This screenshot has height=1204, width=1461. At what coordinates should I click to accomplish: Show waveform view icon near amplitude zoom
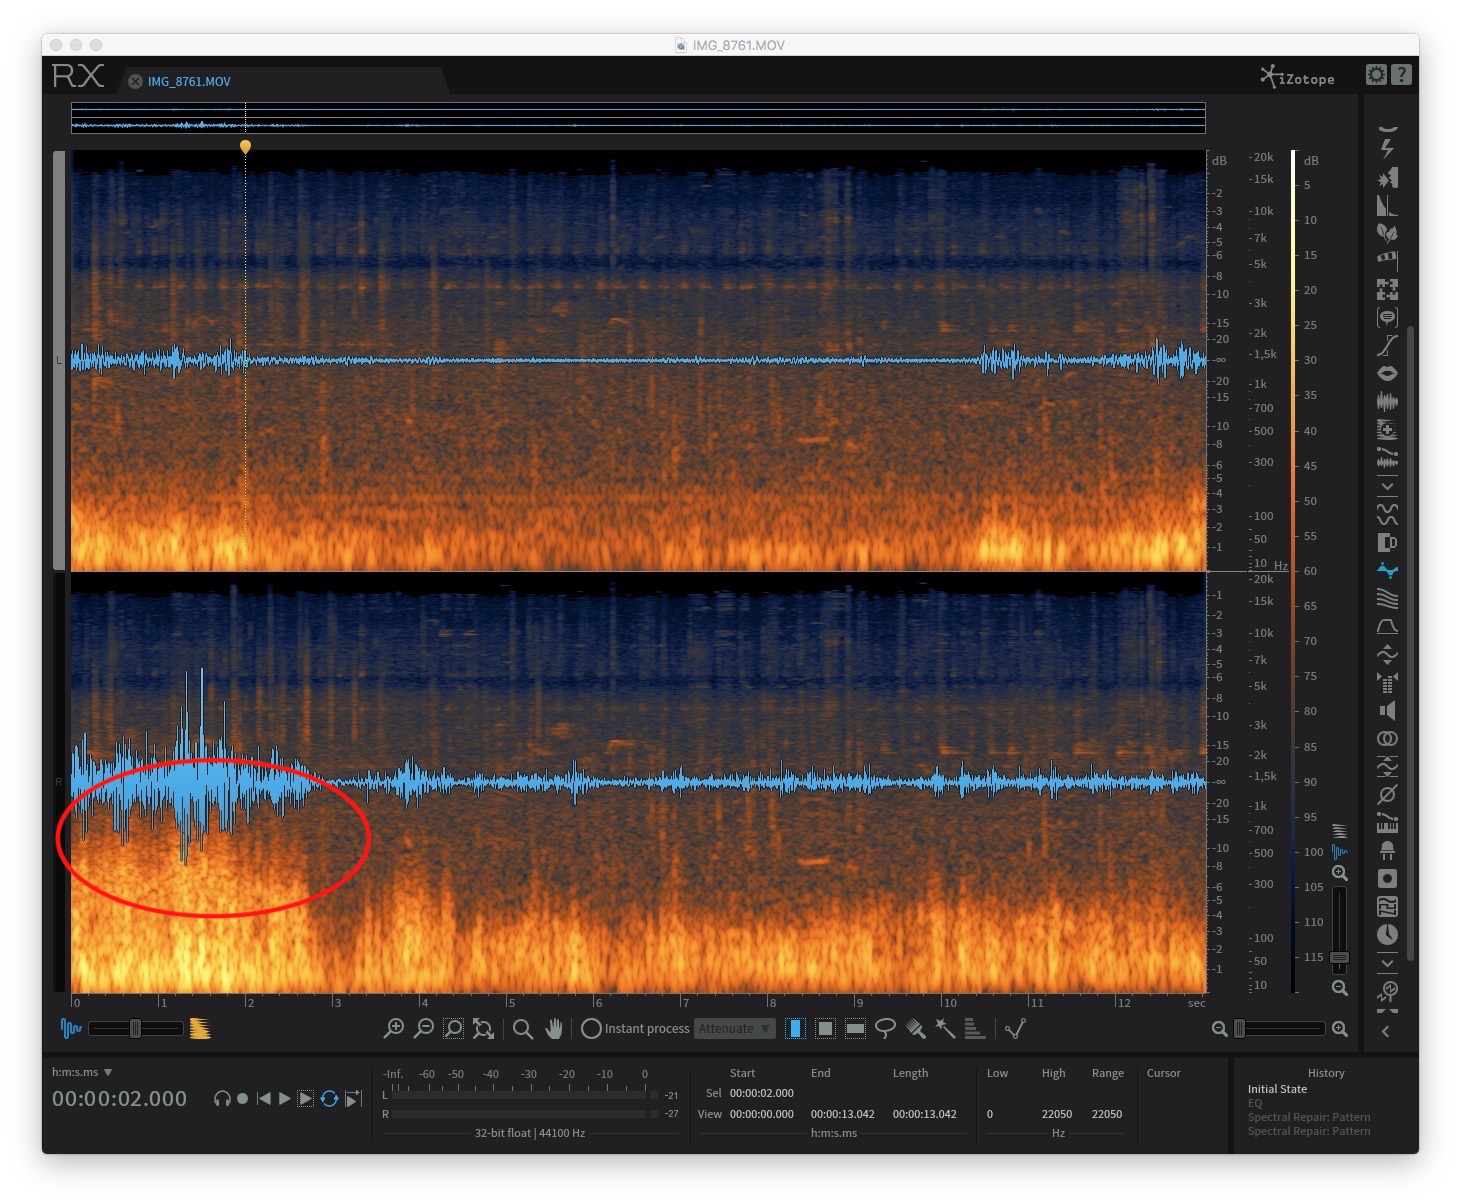(1340, 851)
